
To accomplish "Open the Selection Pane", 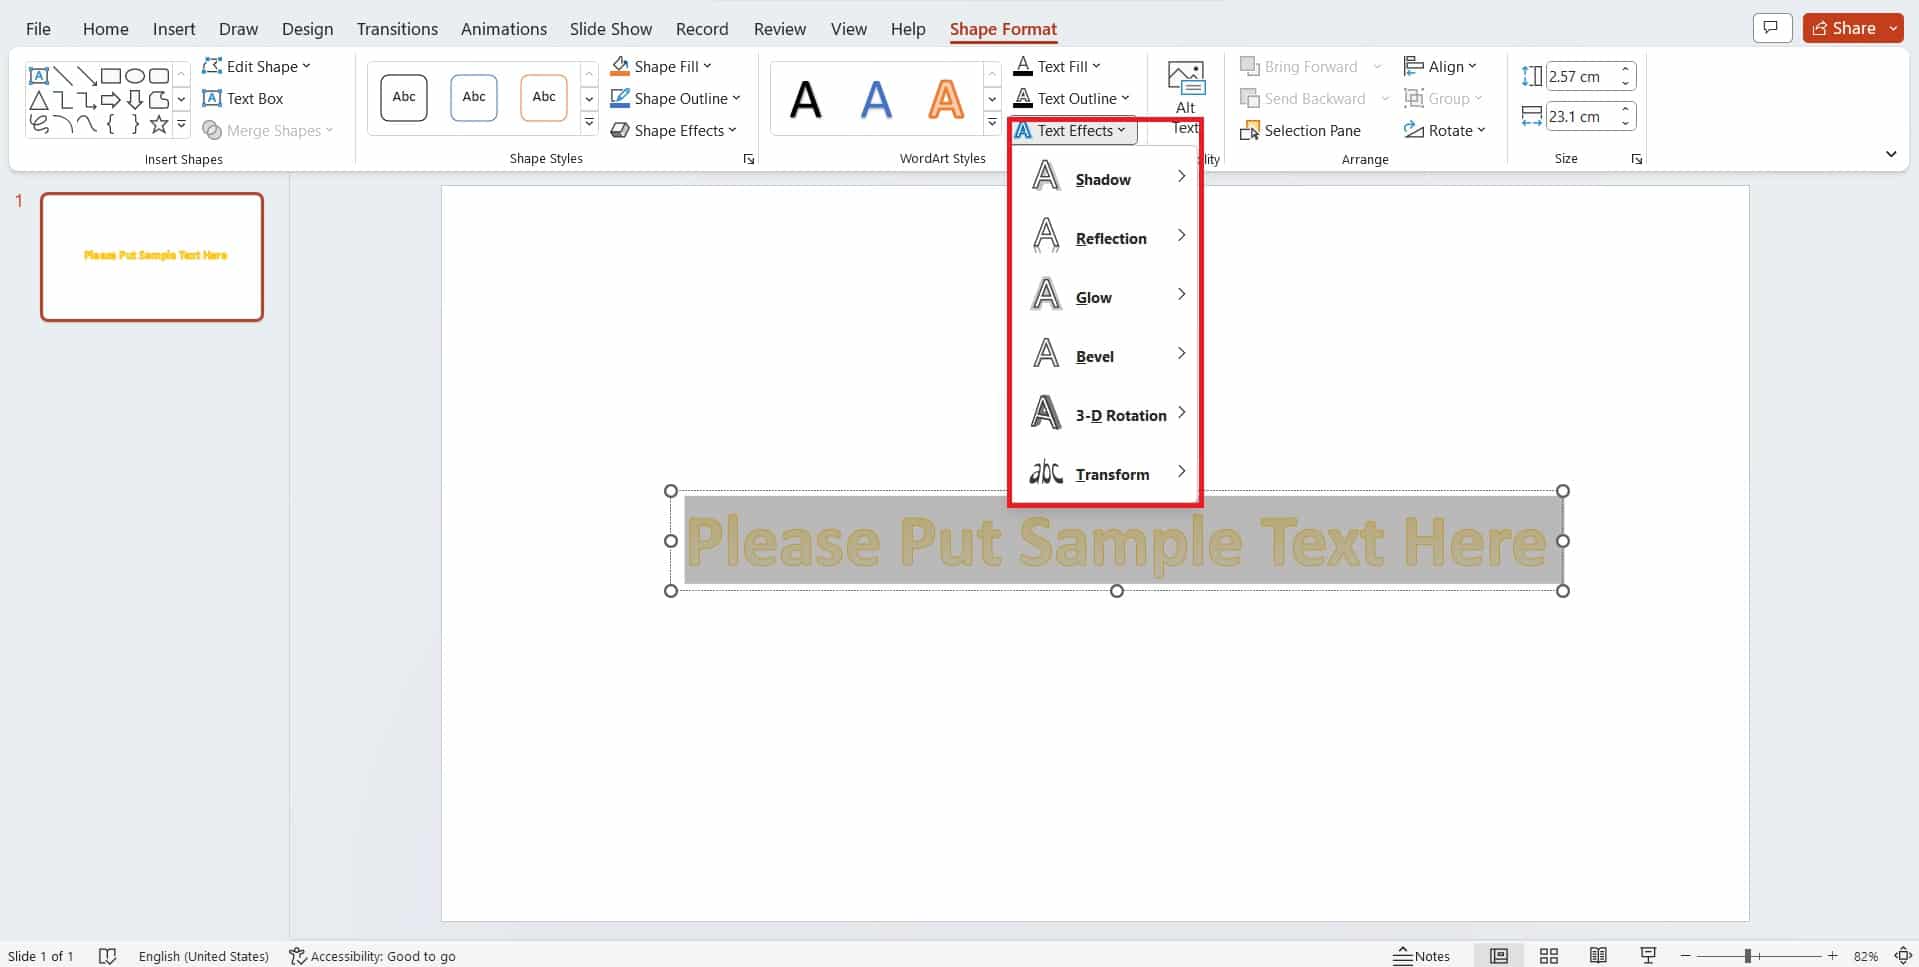I will tap(1300, 130).
